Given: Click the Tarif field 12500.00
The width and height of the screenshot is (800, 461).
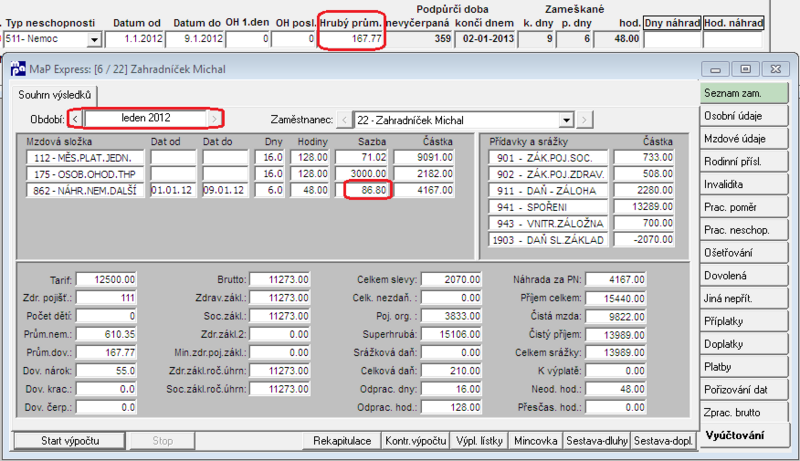Looking at the screenshot, I should click(x=106, y=280).
